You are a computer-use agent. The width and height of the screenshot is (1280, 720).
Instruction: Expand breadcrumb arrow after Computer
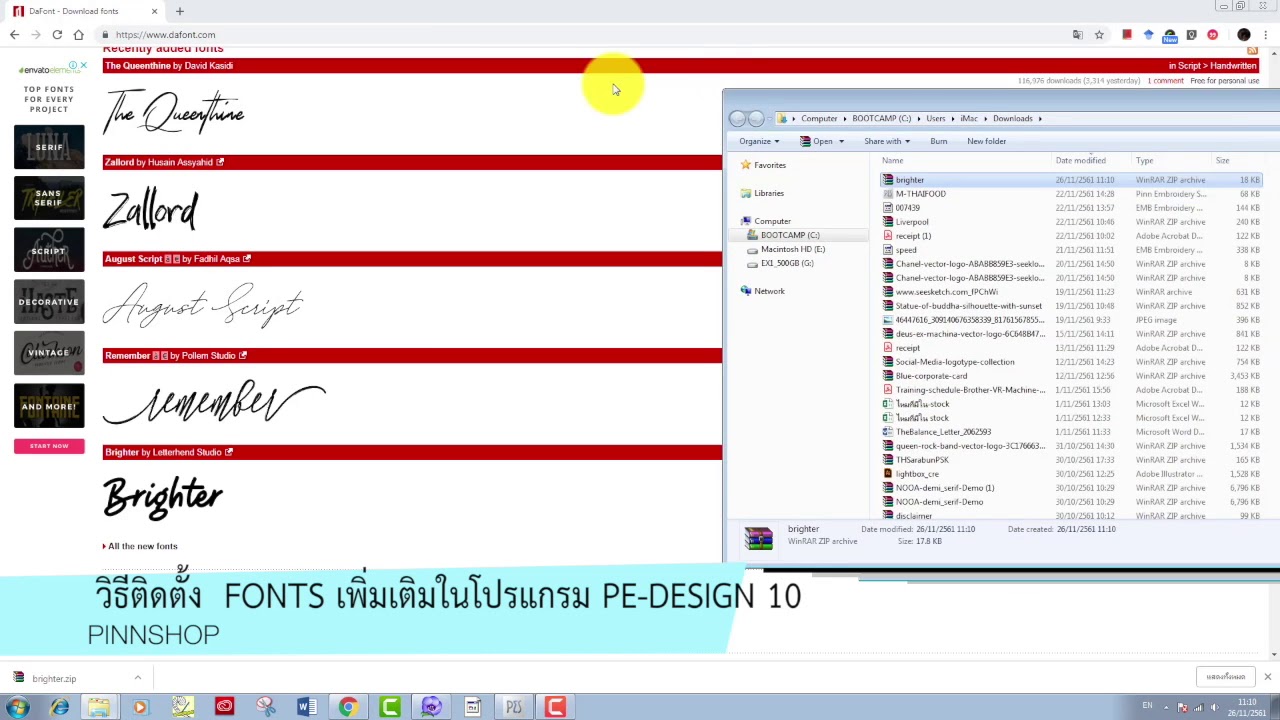[845, 119]
